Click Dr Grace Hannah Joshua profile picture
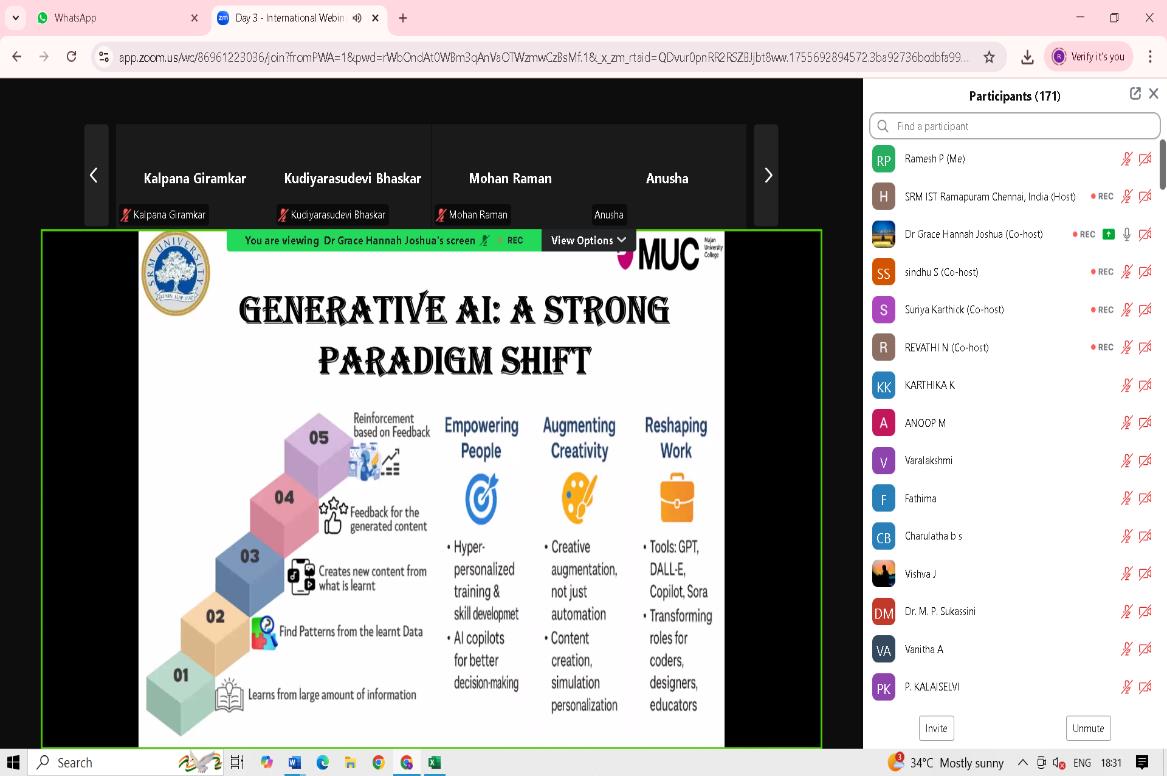Viewport: 1167px width, 776px height. [883, 234]
